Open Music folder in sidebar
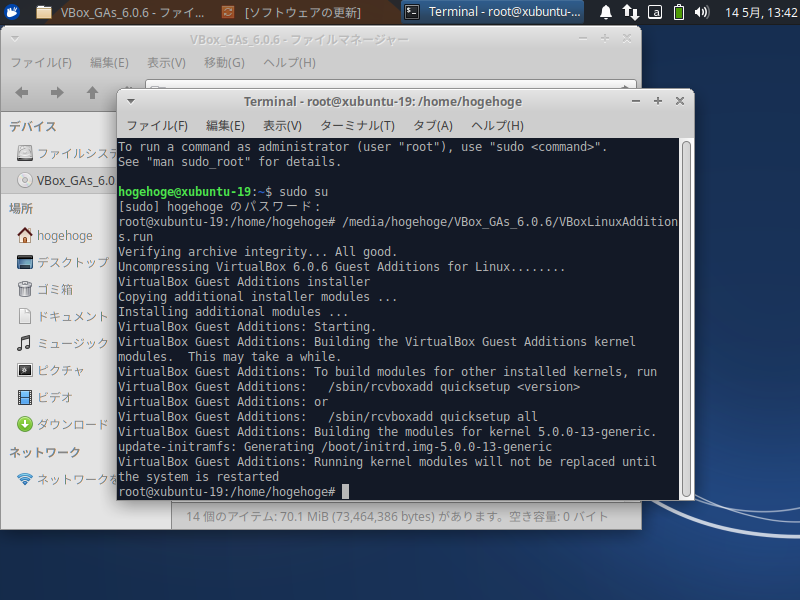This screenshot has height=600, width=800. [63, 343]
